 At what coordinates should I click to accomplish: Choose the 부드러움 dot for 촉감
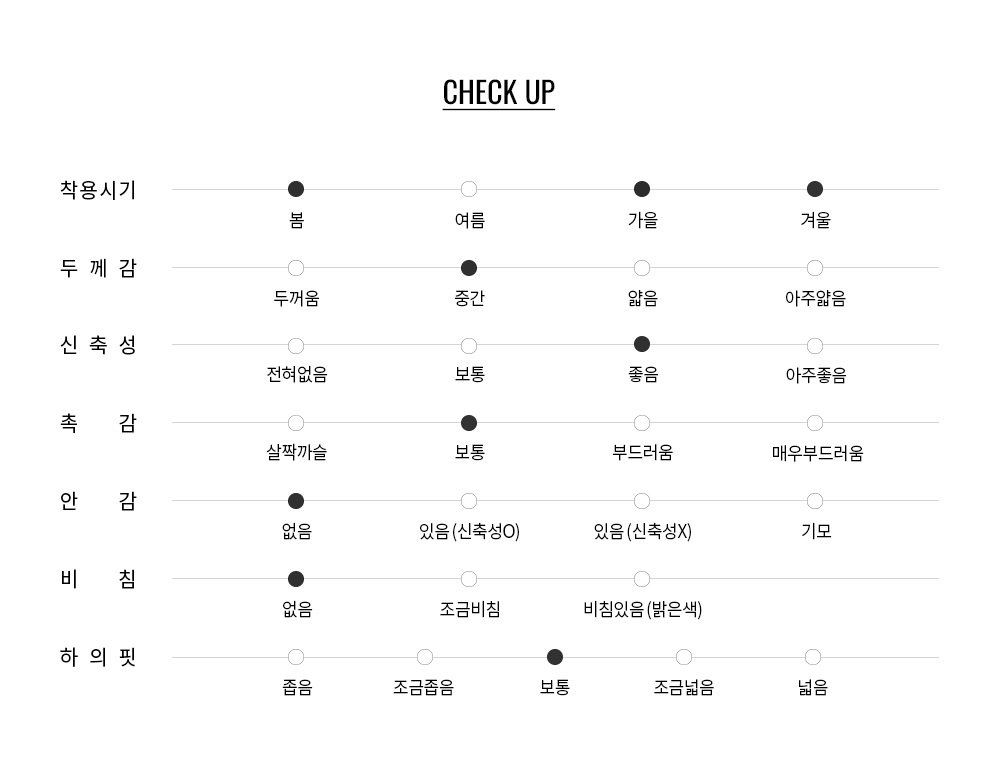click(x=642, y=423)
